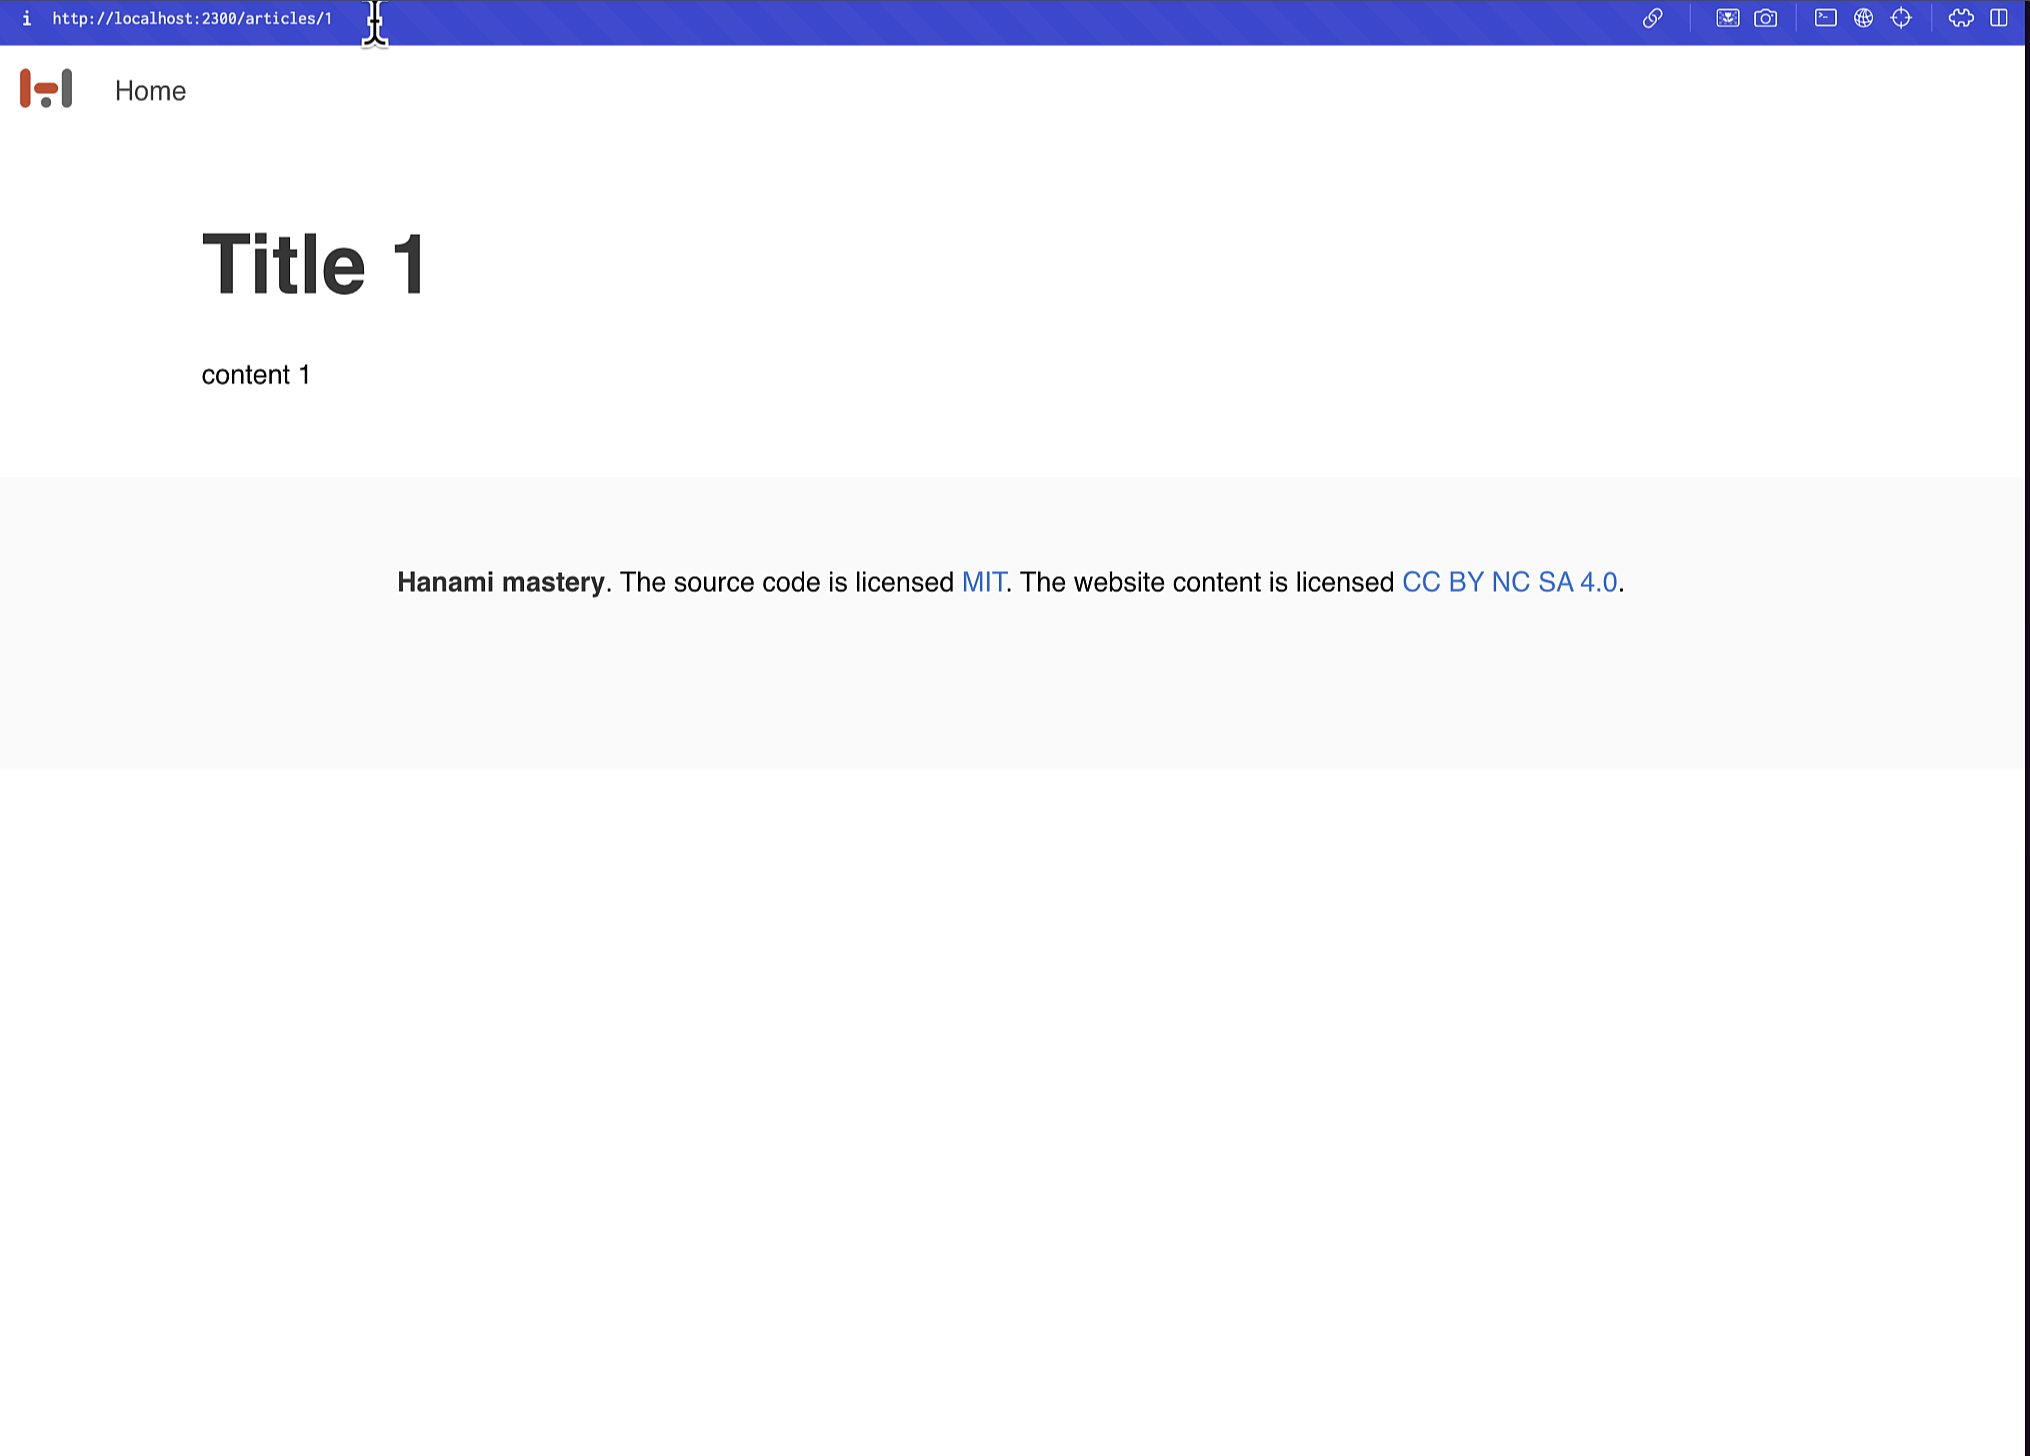Image resolution: width=2030 pixels, height=1456 pixels.
Task: Click the localhost:2300/articles/1 address field
Action: click(192, 19)
